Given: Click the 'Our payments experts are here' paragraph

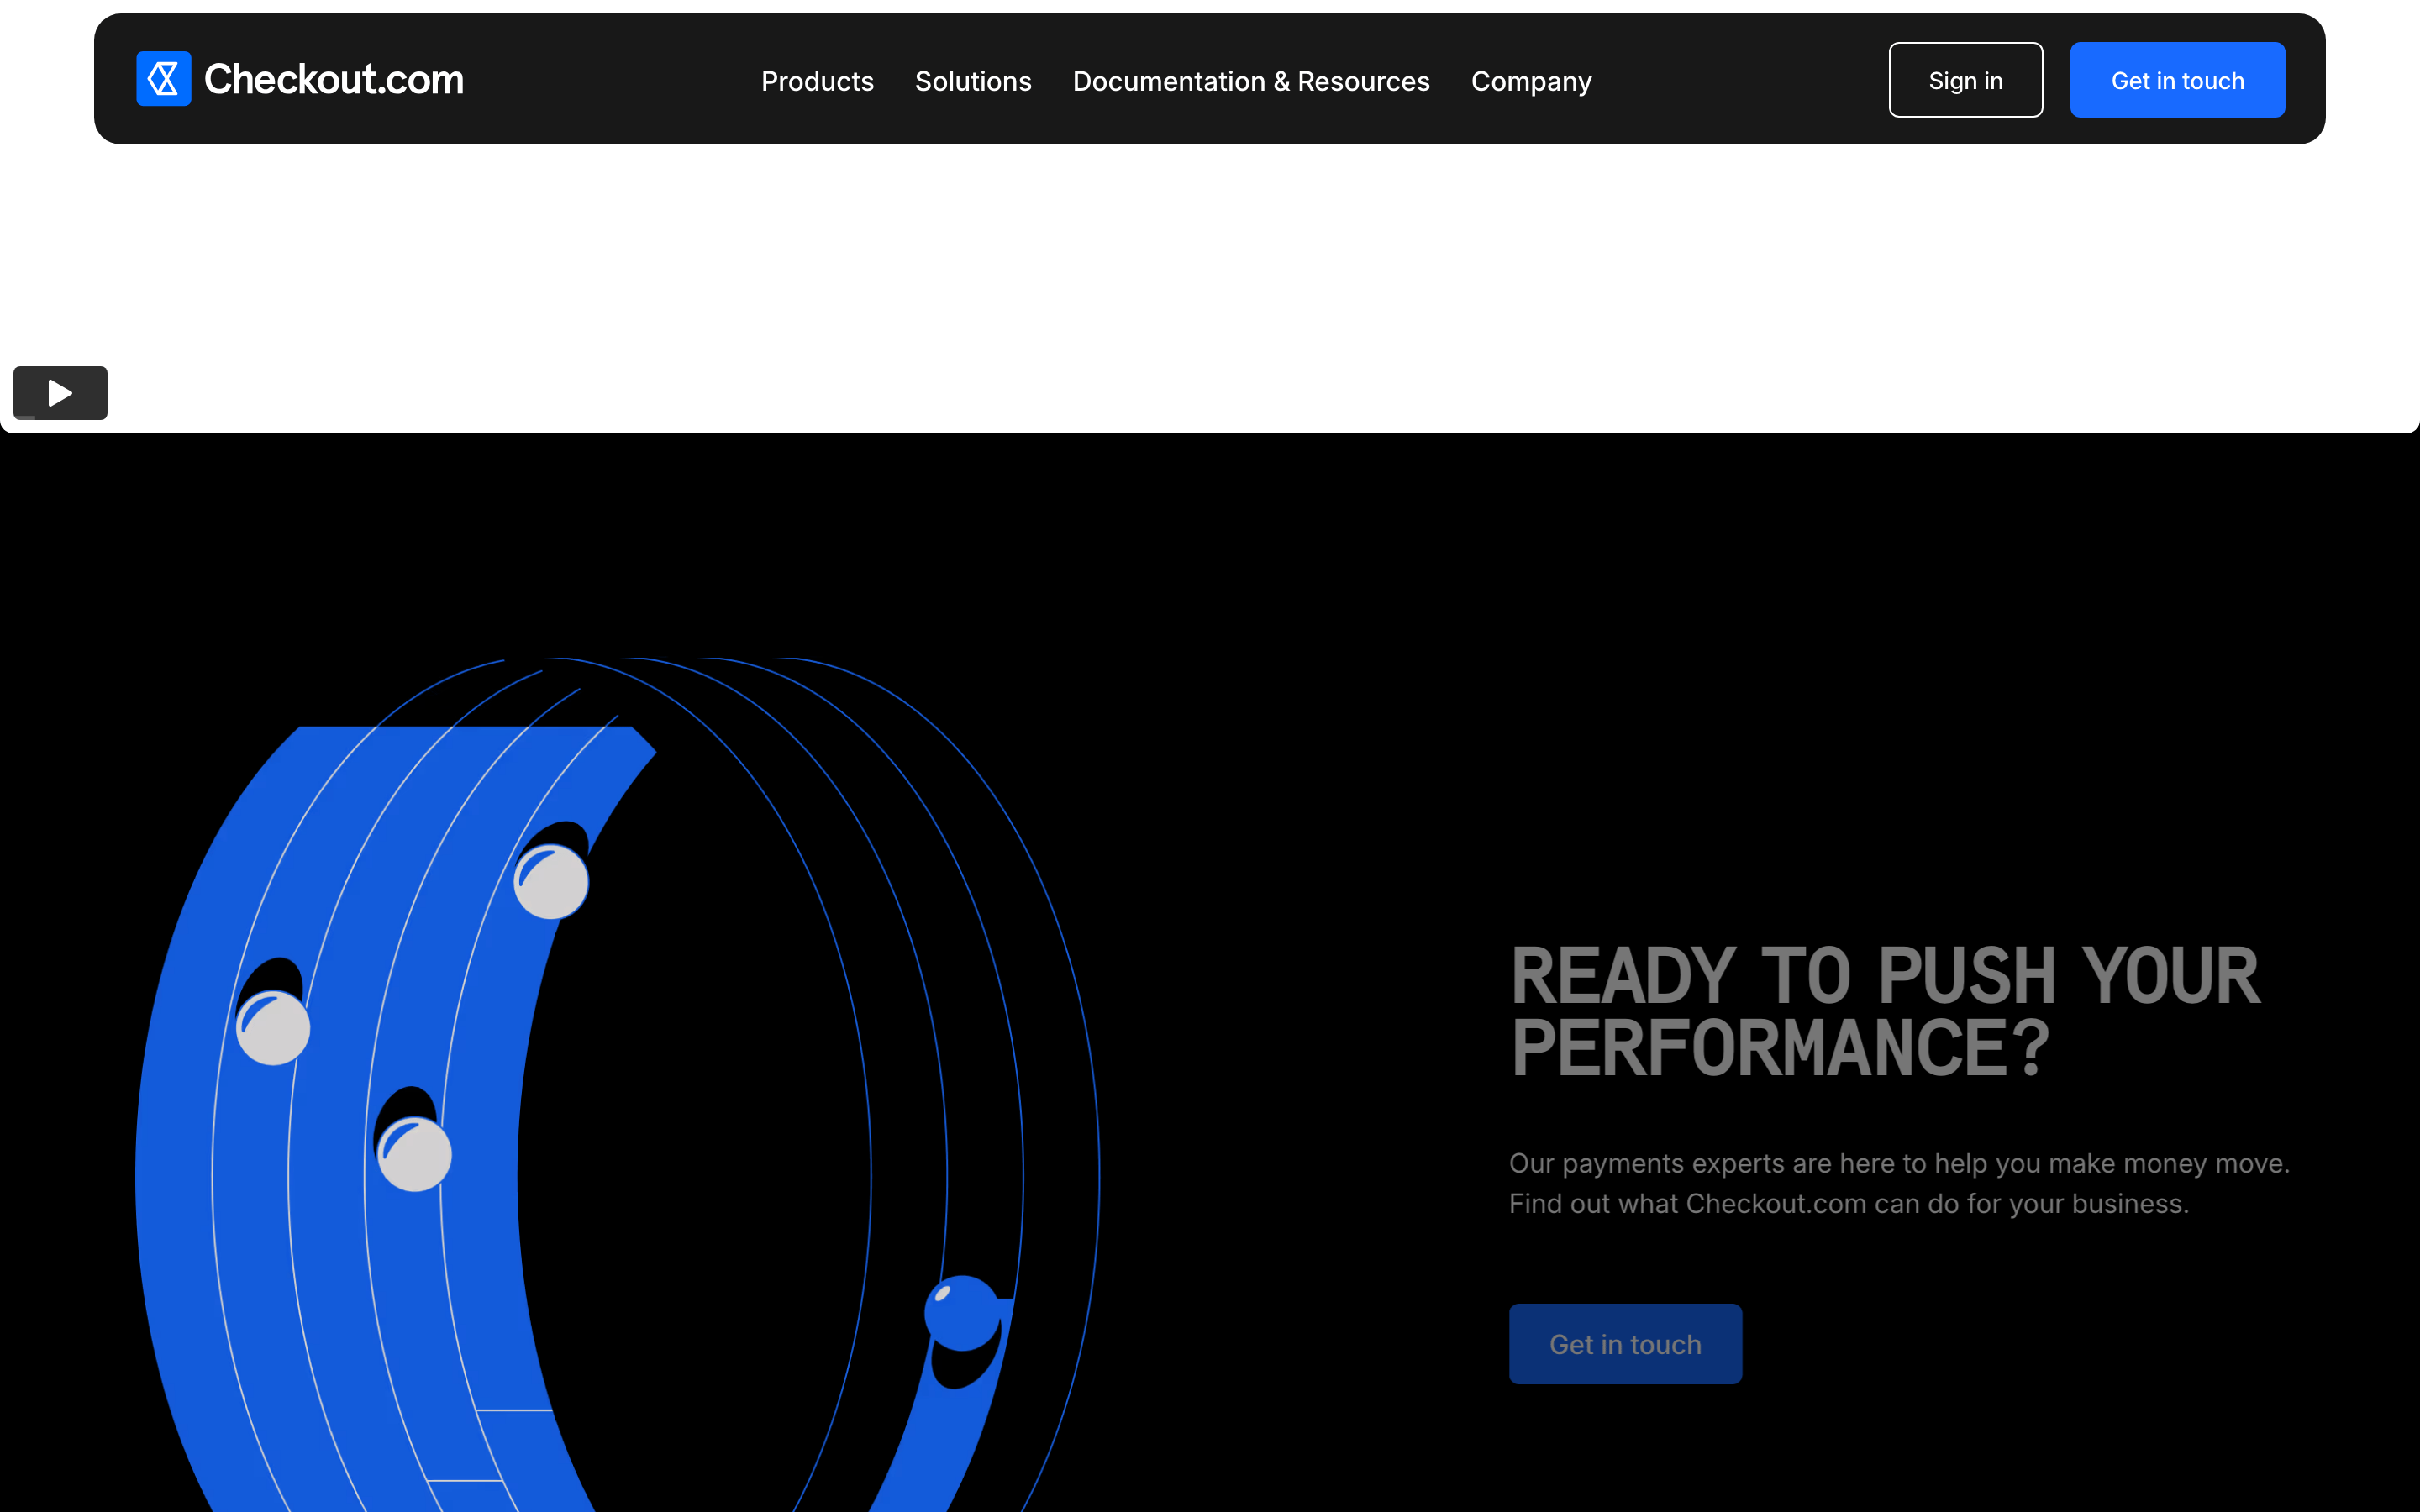Looking at the screenshot, I should (1899, 1184).
